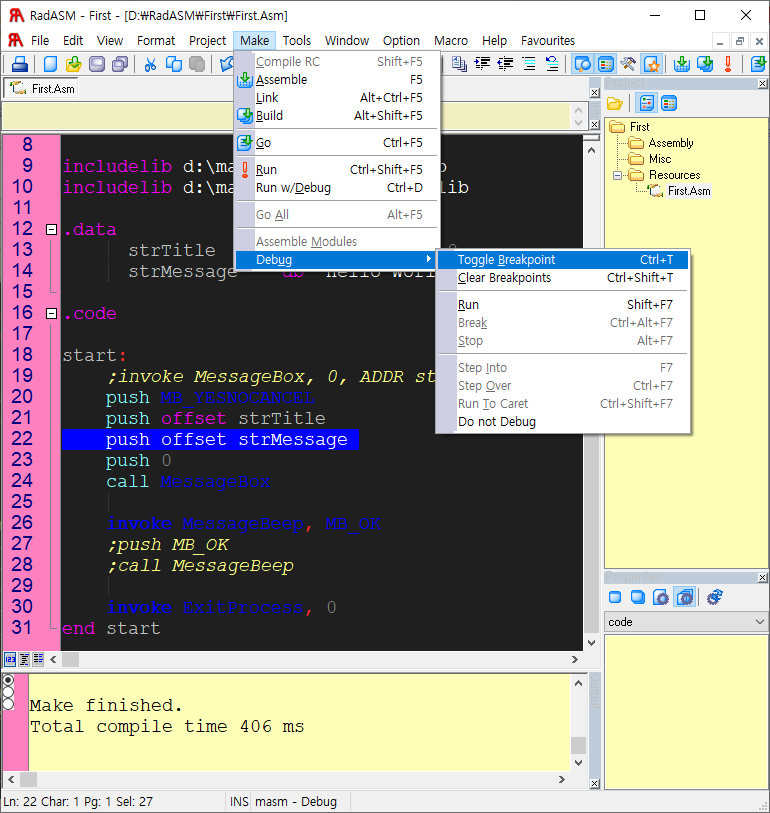Image resolution: width=770 pixels, height=813 pixels.
Task: Click the Cut scissors icon
Action: pyautogui.click(x=150, y=64)
